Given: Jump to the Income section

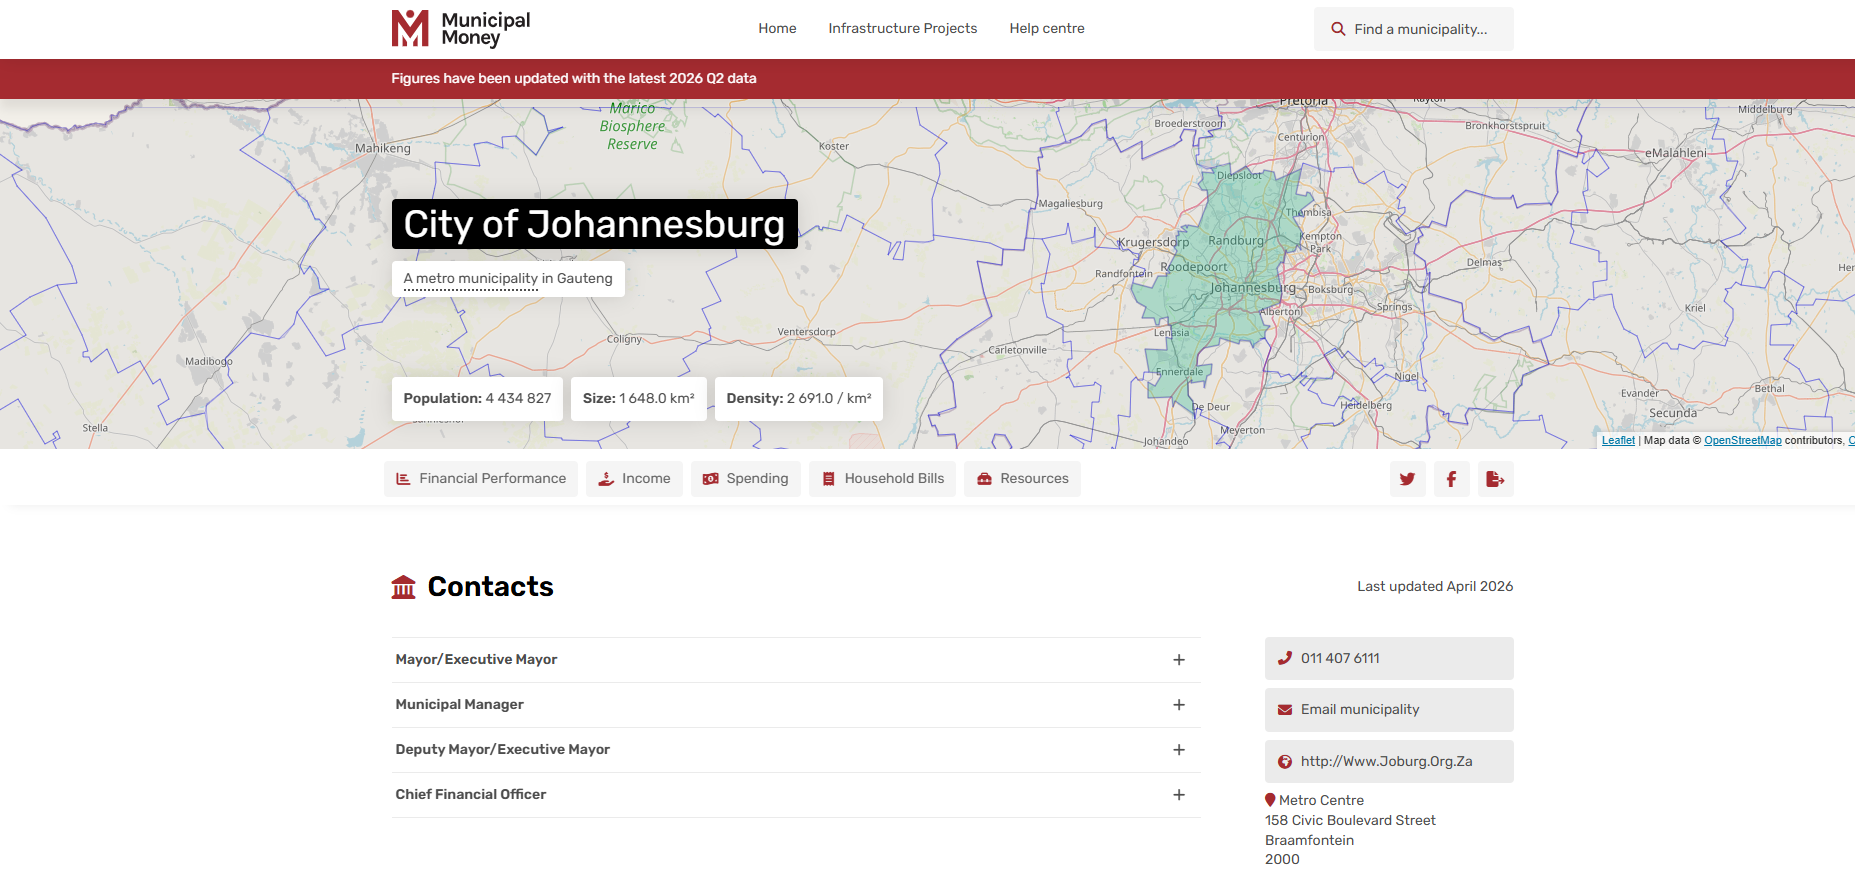Looking at the screenshot, I should 634,479.
